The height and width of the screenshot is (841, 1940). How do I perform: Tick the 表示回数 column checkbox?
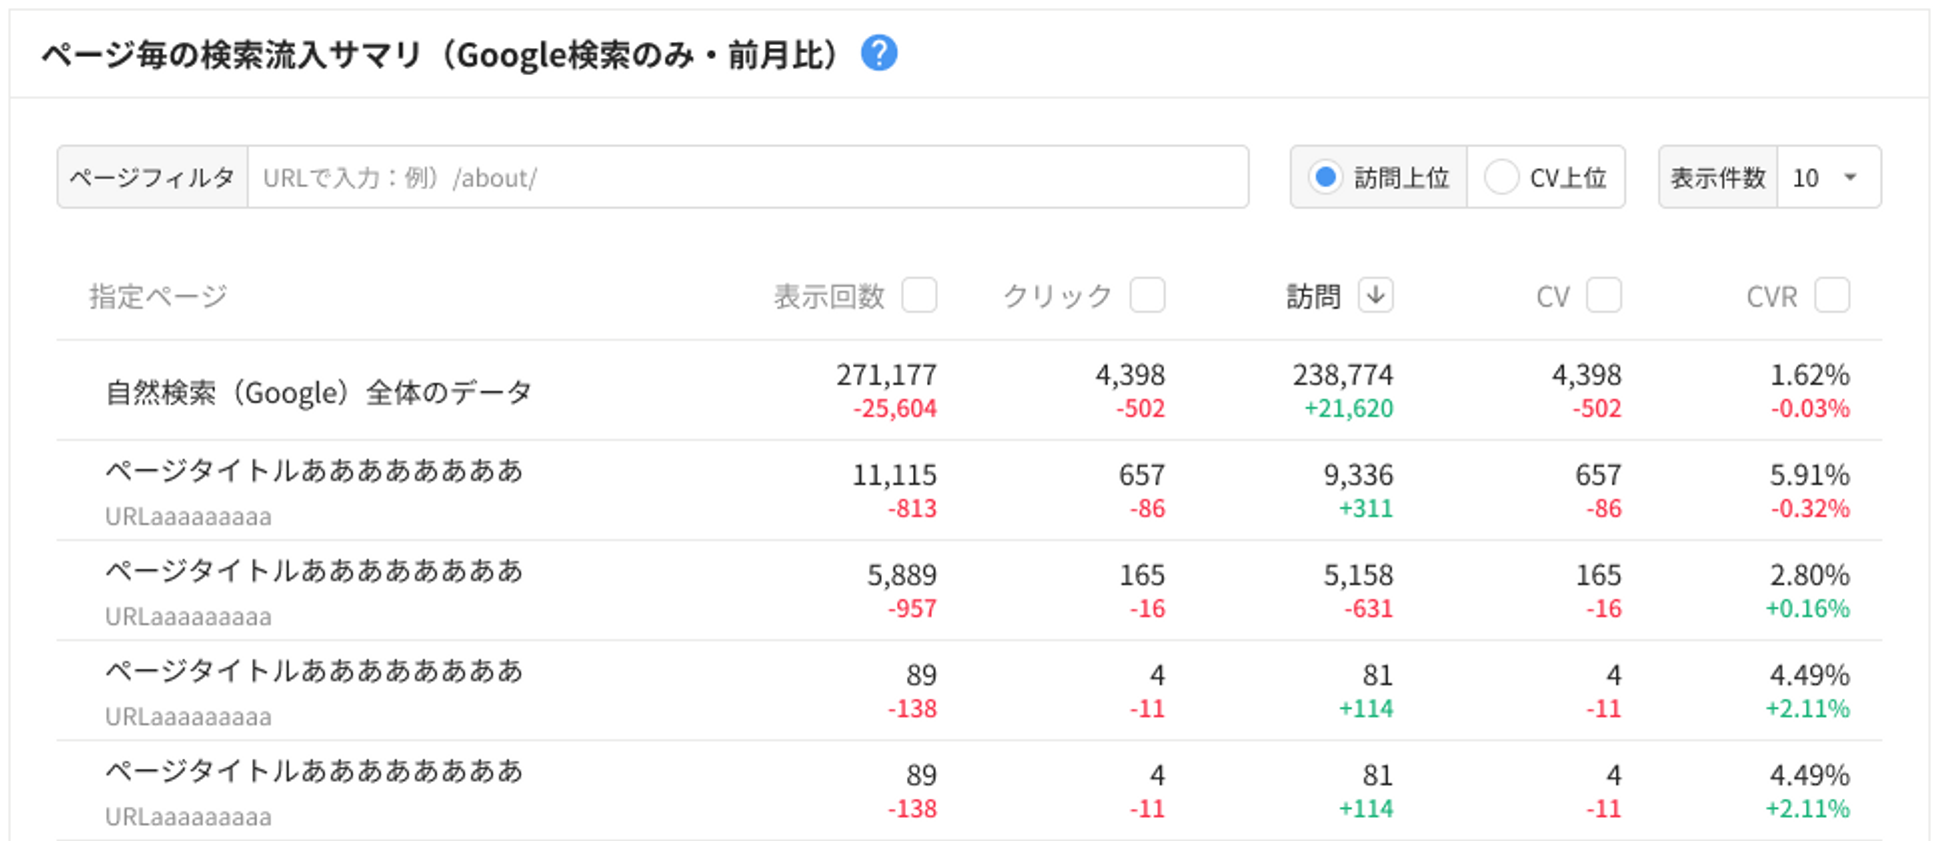pos(919,295)
